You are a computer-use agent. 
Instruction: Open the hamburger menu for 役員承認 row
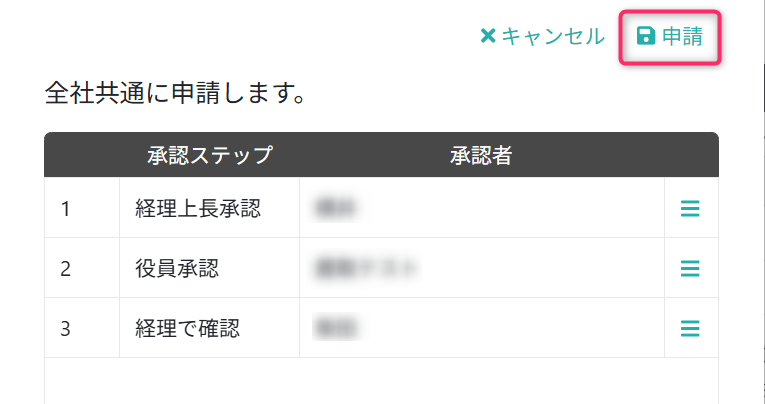[x=690, y=268]
